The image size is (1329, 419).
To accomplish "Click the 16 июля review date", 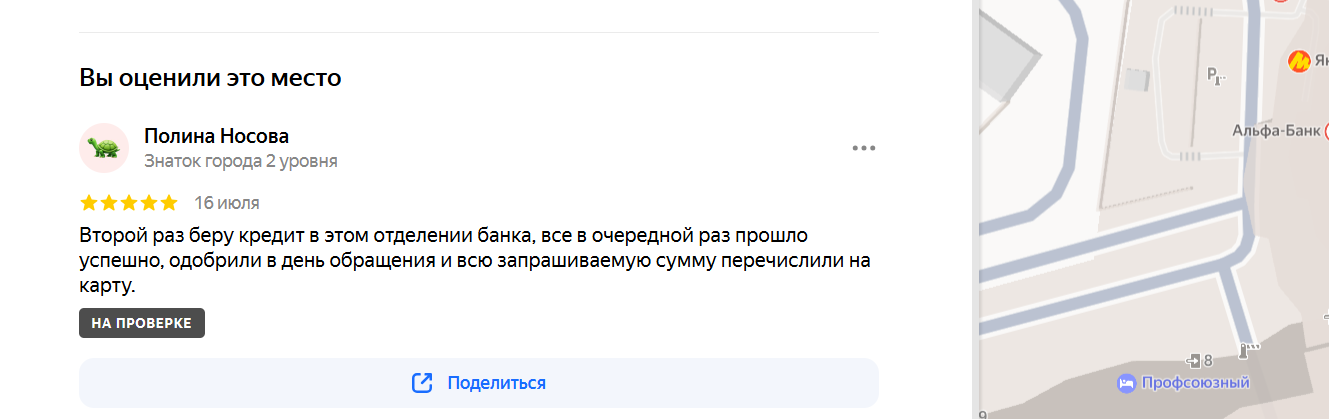I will coord(227,203).
